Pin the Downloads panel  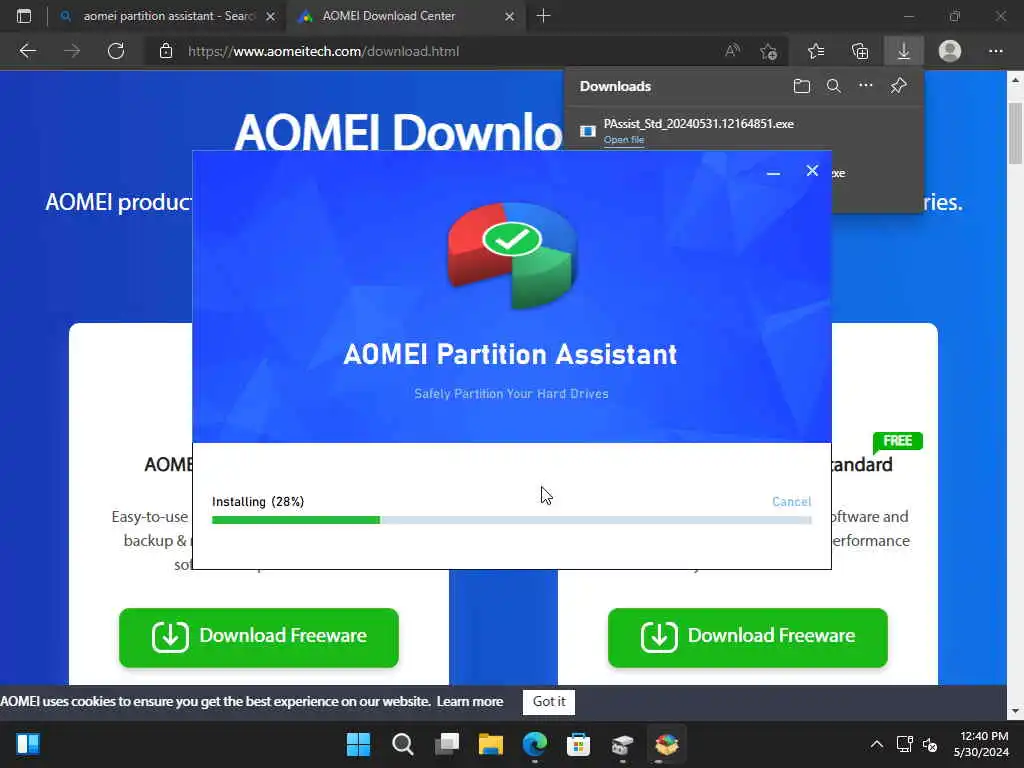click(x=899, y=86)
